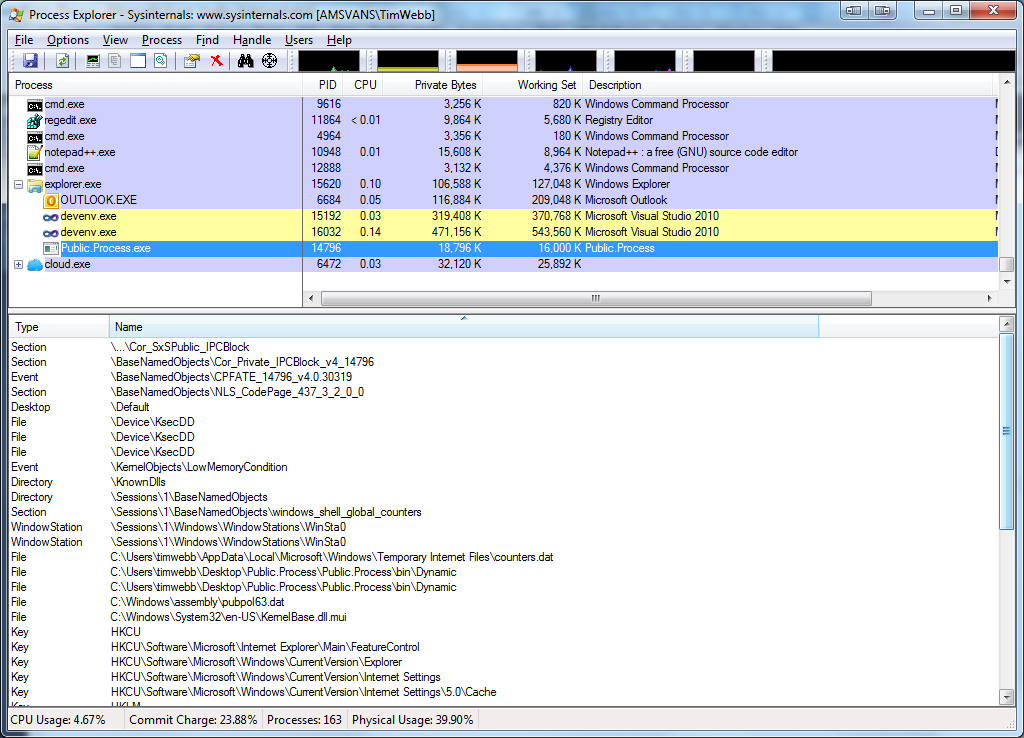Screen dimensions: 1024x738
Task: Save the process list to a file
Action: 31,61
